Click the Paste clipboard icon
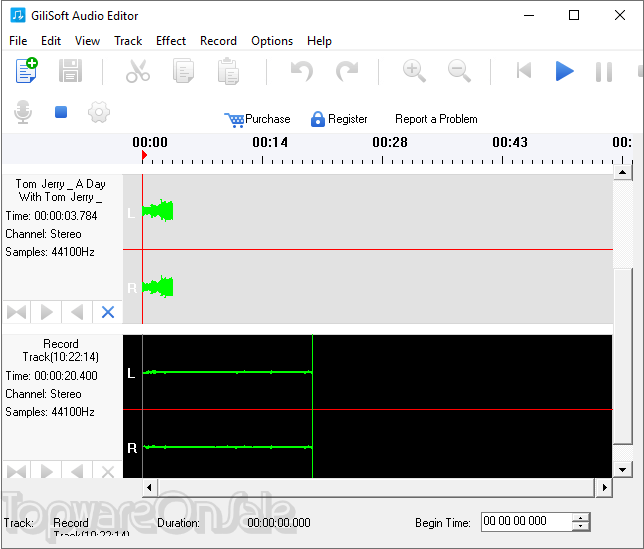The height and width of the screenshot is (549, 644). [228, 71]
